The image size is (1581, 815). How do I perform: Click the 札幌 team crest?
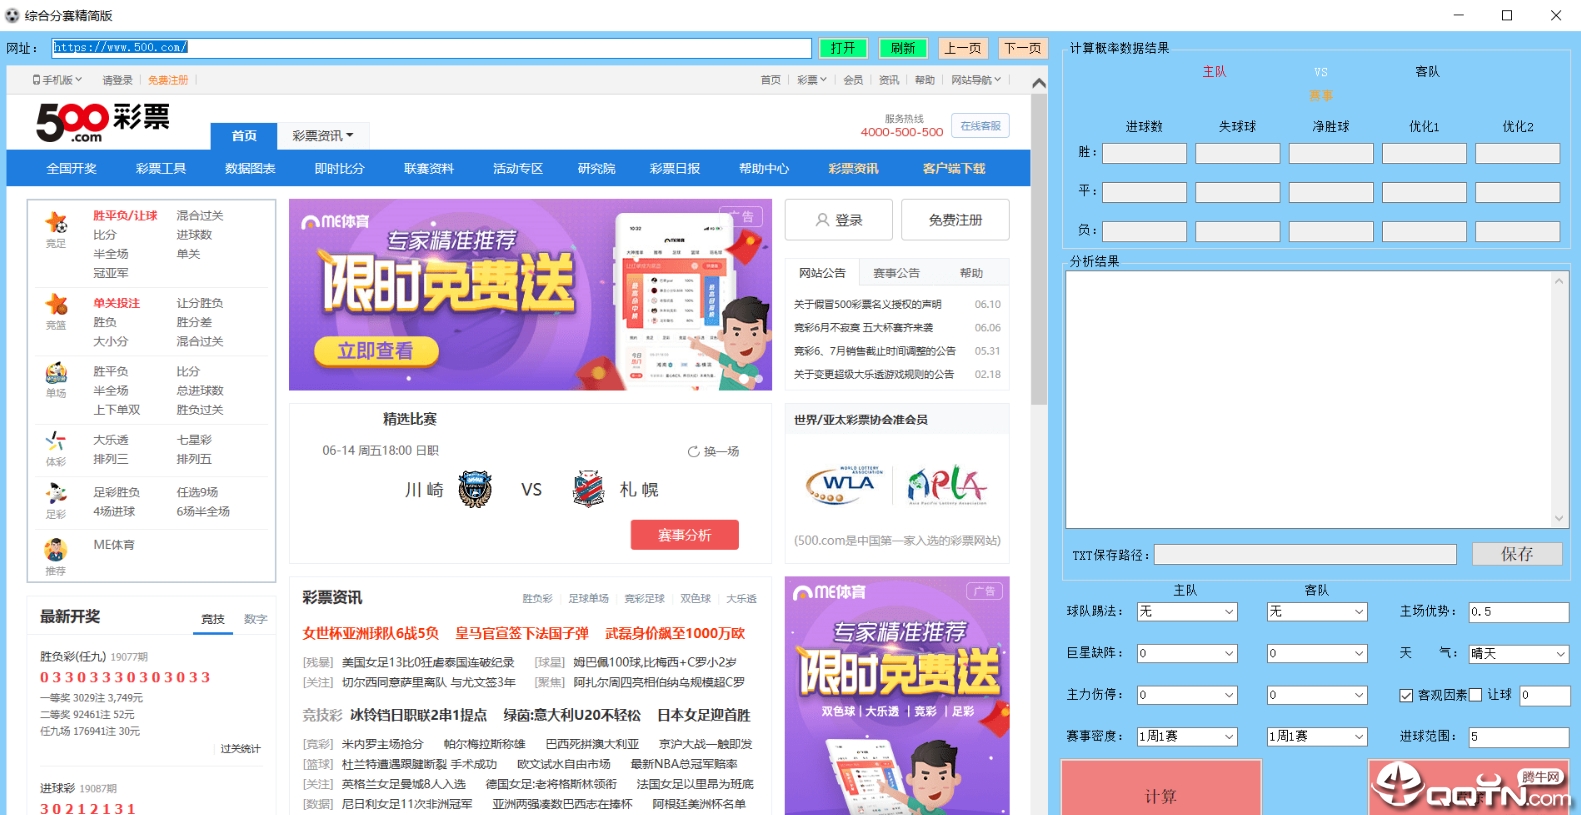point(589,490)
